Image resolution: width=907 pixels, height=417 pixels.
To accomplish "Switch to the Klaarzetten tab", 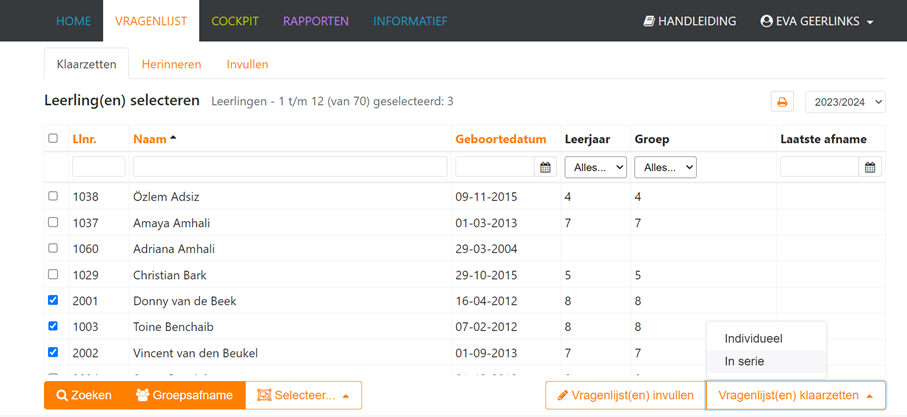I will click(86, 64).
